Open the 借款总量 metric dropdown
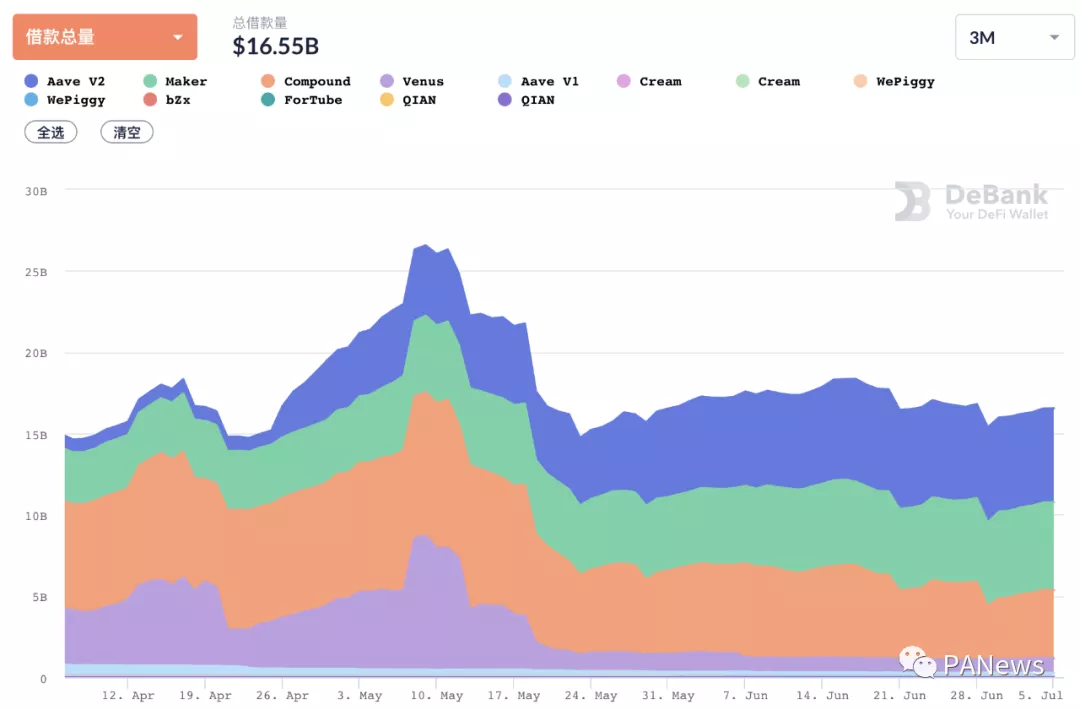Image resolution: width=1080 pixels, height=710 pixels. pos(104,37)
